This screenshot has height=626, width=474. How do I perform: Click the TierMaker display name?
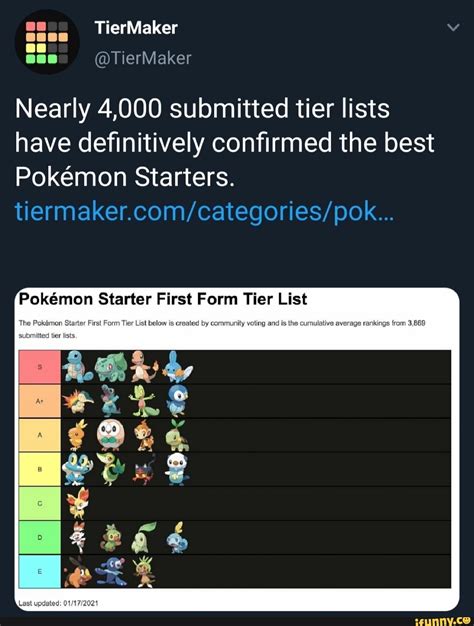(136, 28)
